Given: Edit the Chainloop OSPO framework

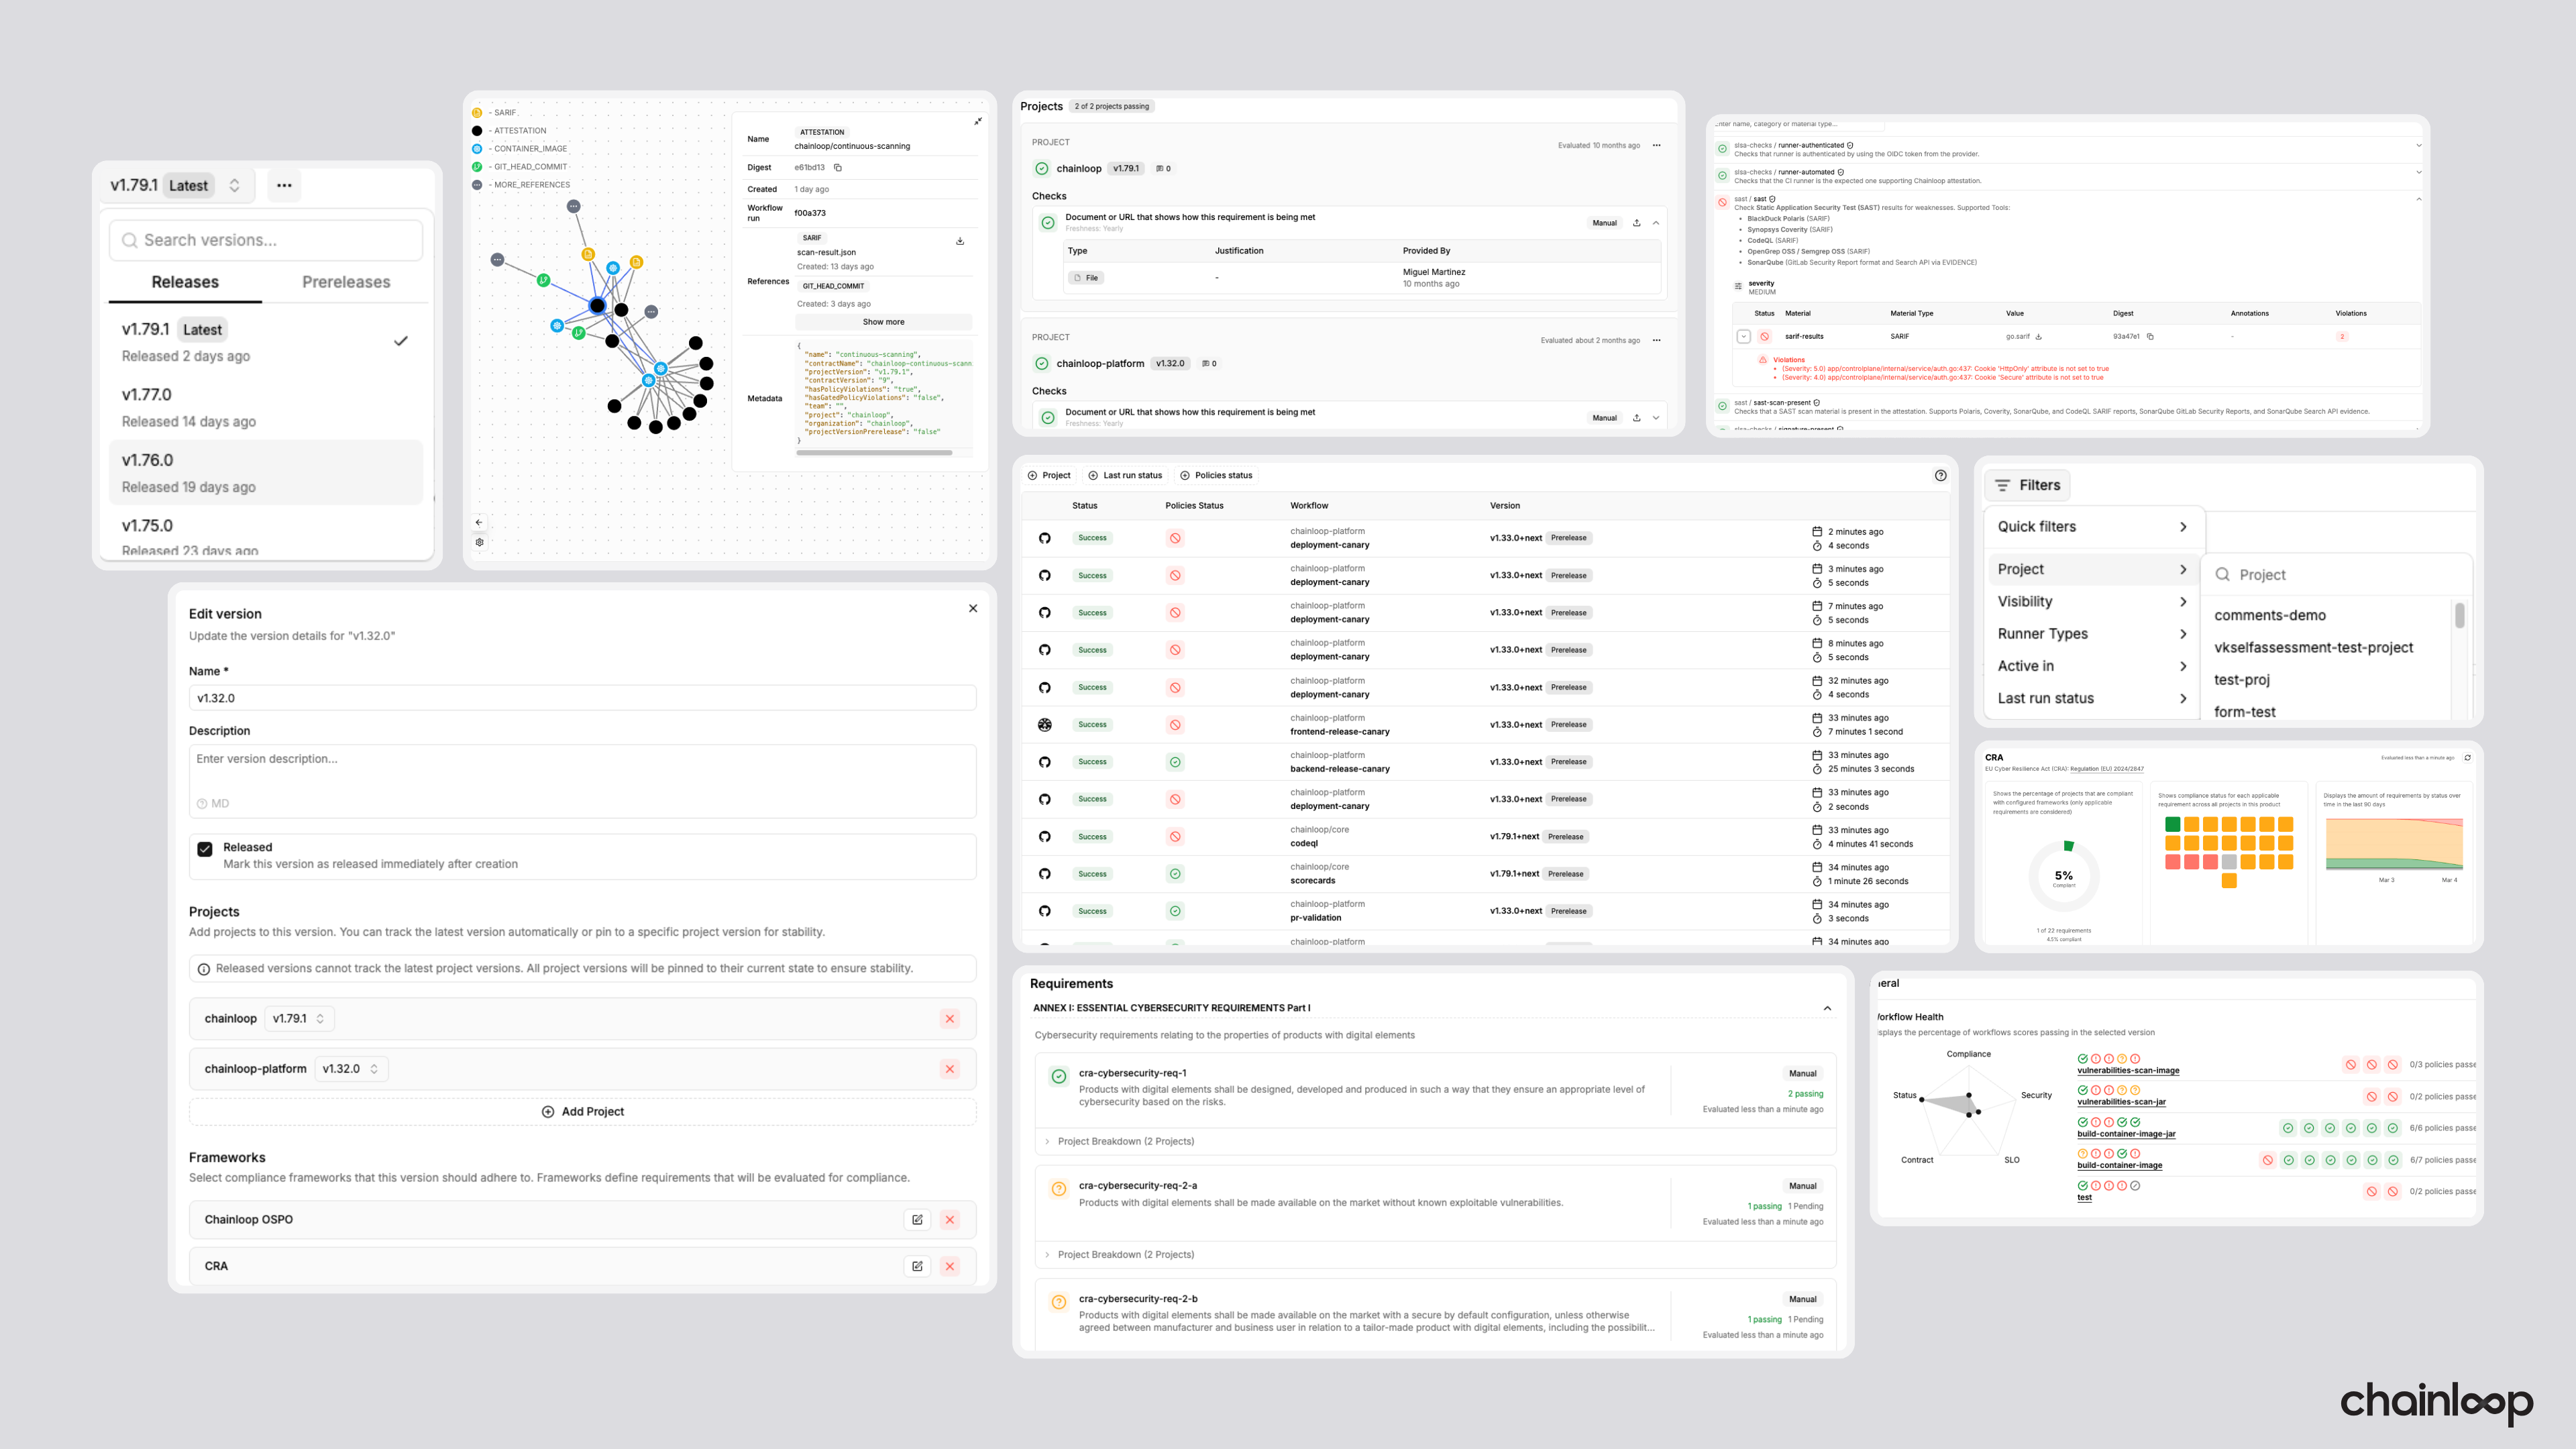Looking at the screenshot, I should [x=917, y=1219].
